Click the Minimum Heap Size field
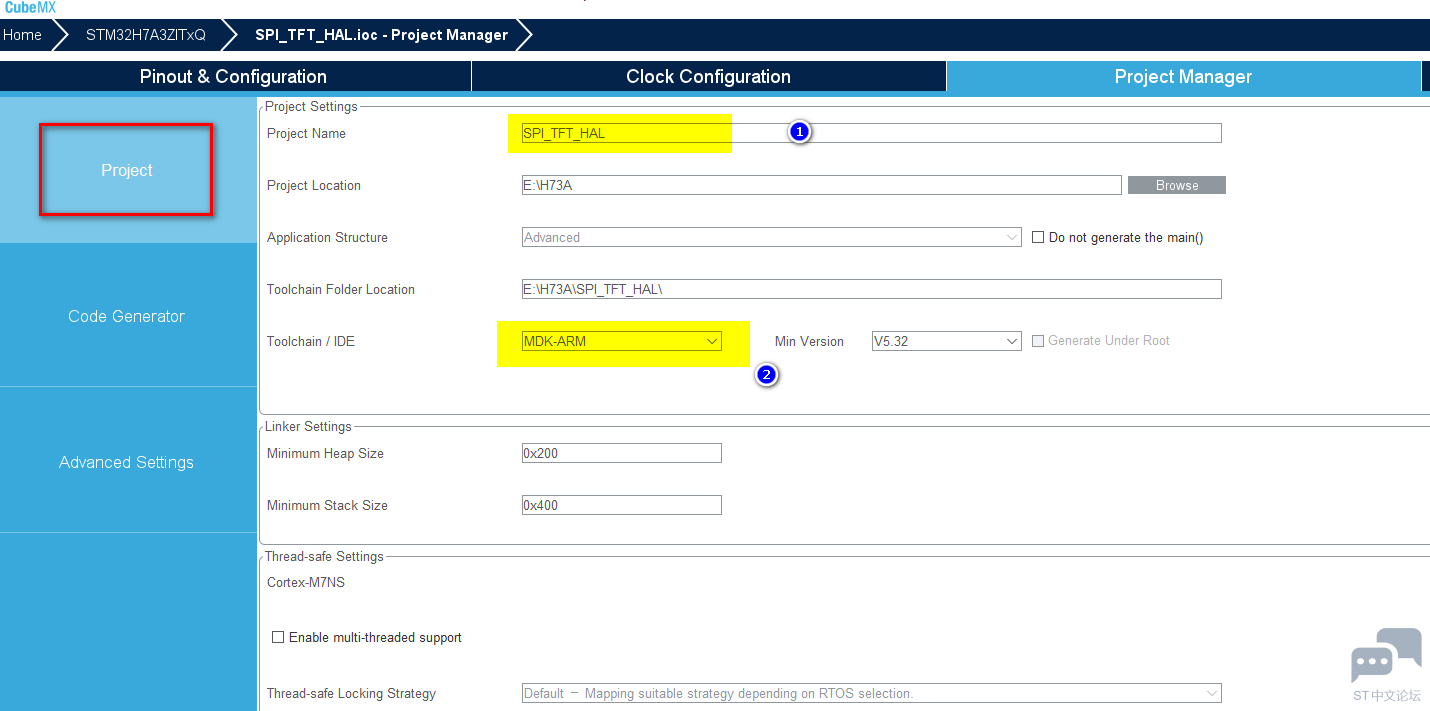The height and width of the screenshot is (711, 1430). [621, 453]
